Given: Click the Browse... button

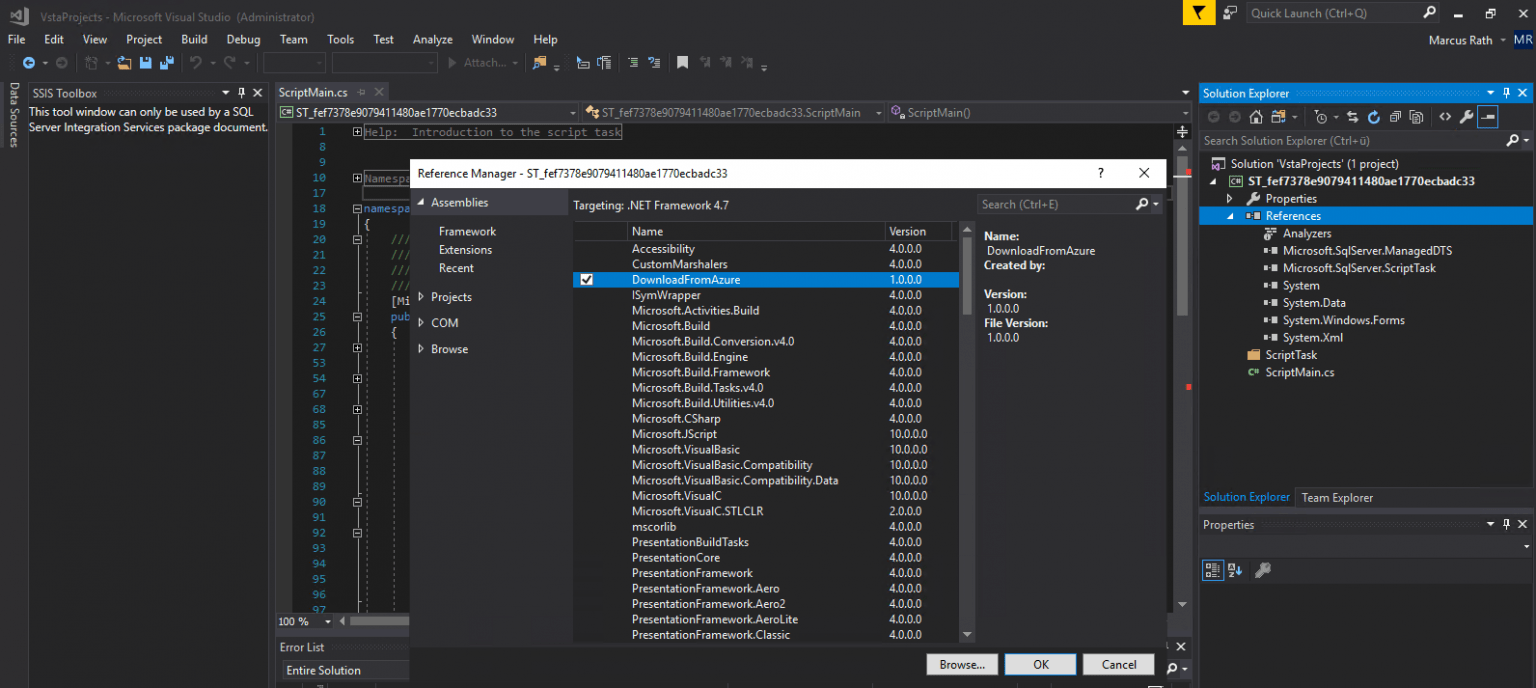Looking at the screenshot, I should pyautogui.click(x=962, y=664).
